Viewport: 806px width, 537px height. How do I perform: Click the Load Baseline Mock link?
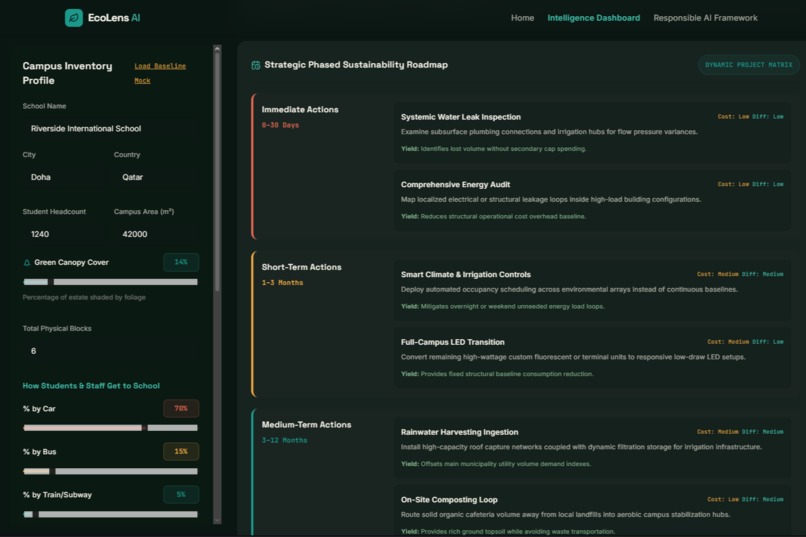point(160,73)
